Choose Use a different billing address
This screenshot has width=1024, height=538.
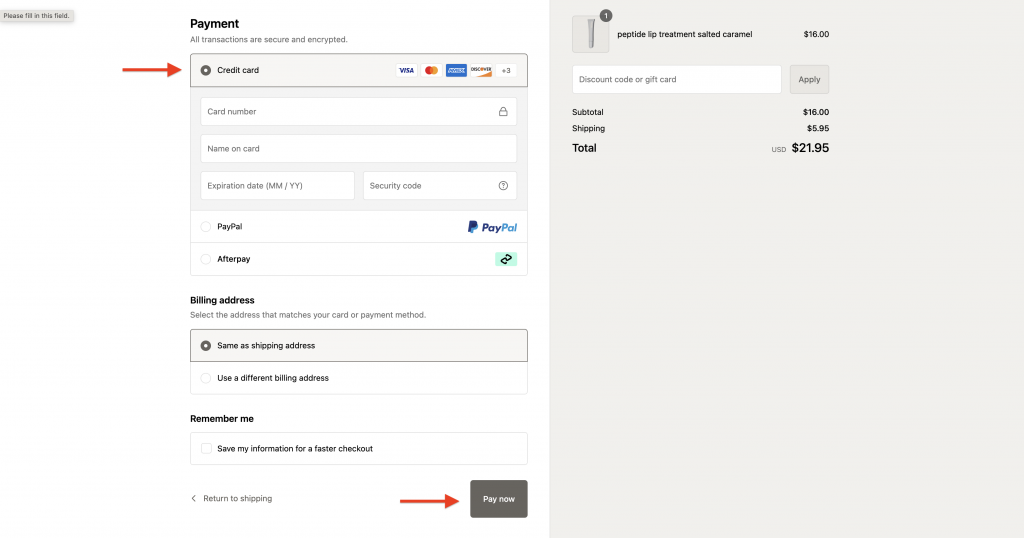(206, 378)
